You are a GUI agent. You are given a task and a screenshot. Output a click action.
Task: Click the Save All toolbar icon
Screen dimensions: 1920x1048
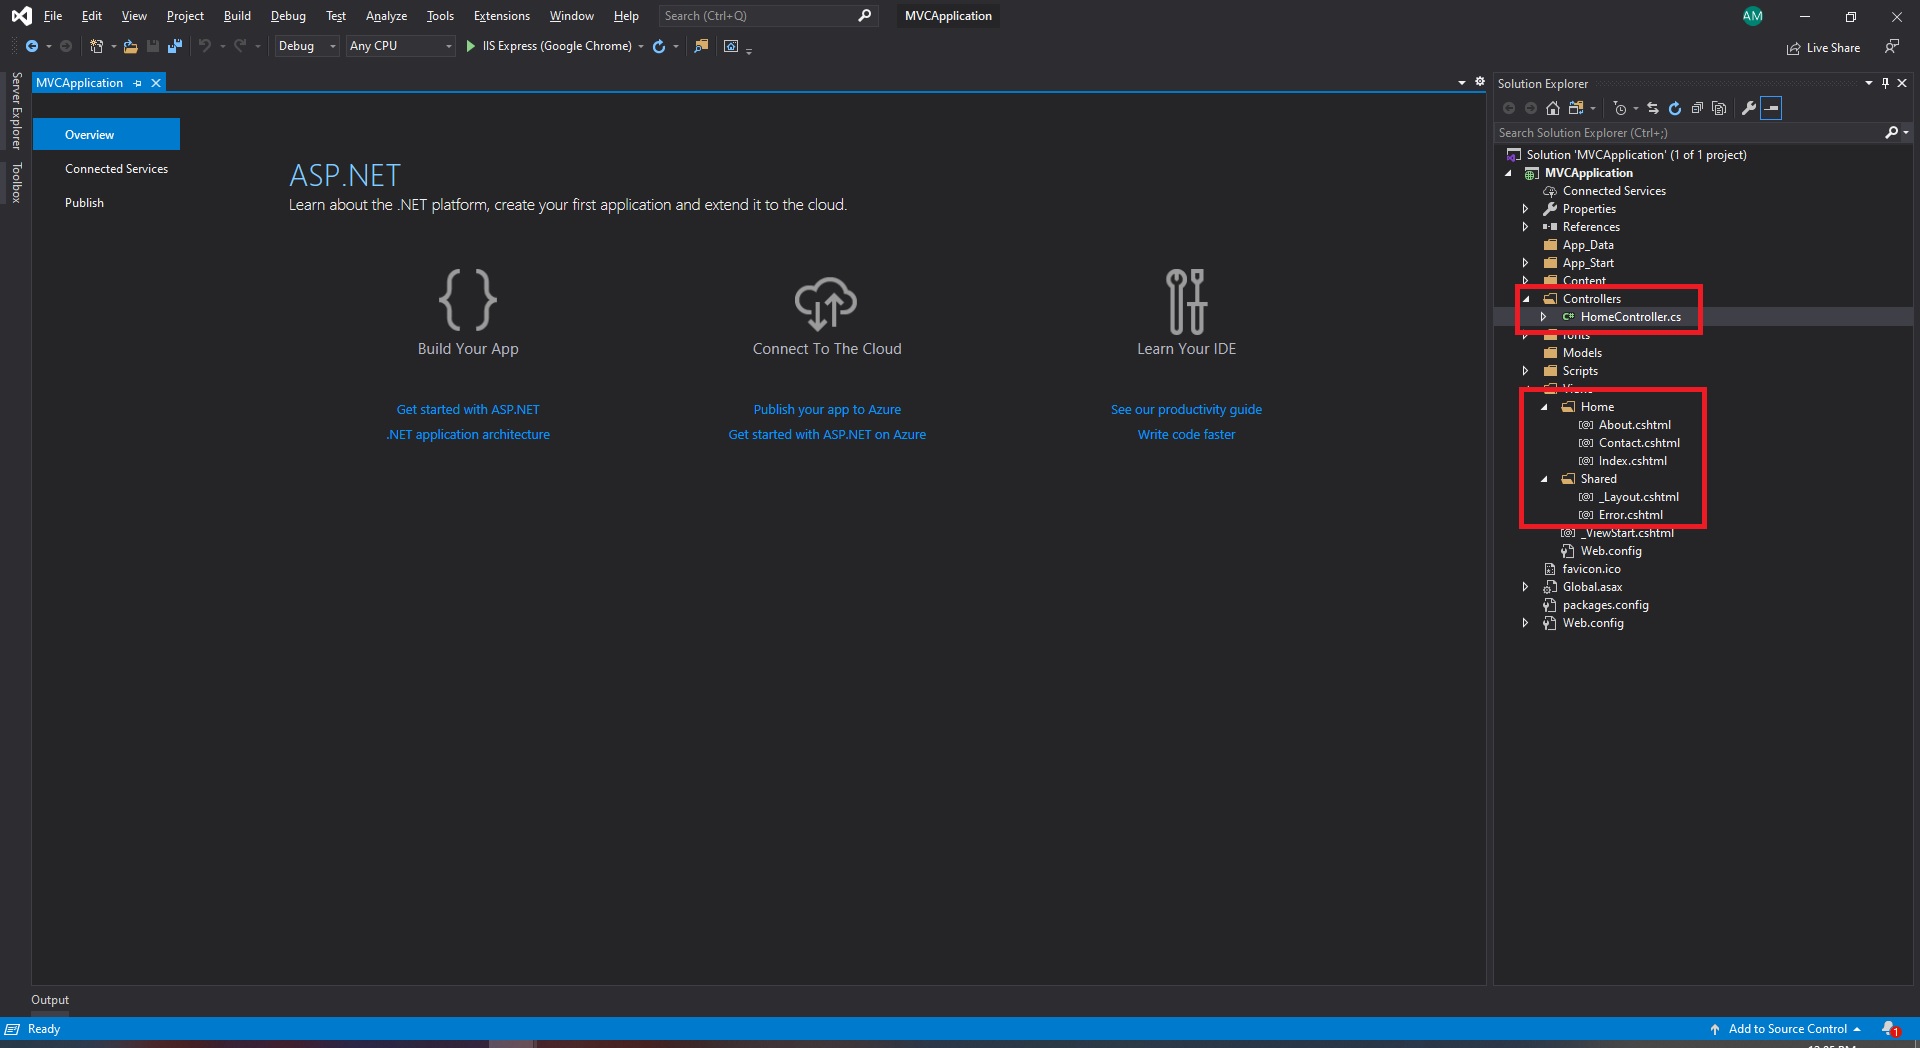point(175,46)
